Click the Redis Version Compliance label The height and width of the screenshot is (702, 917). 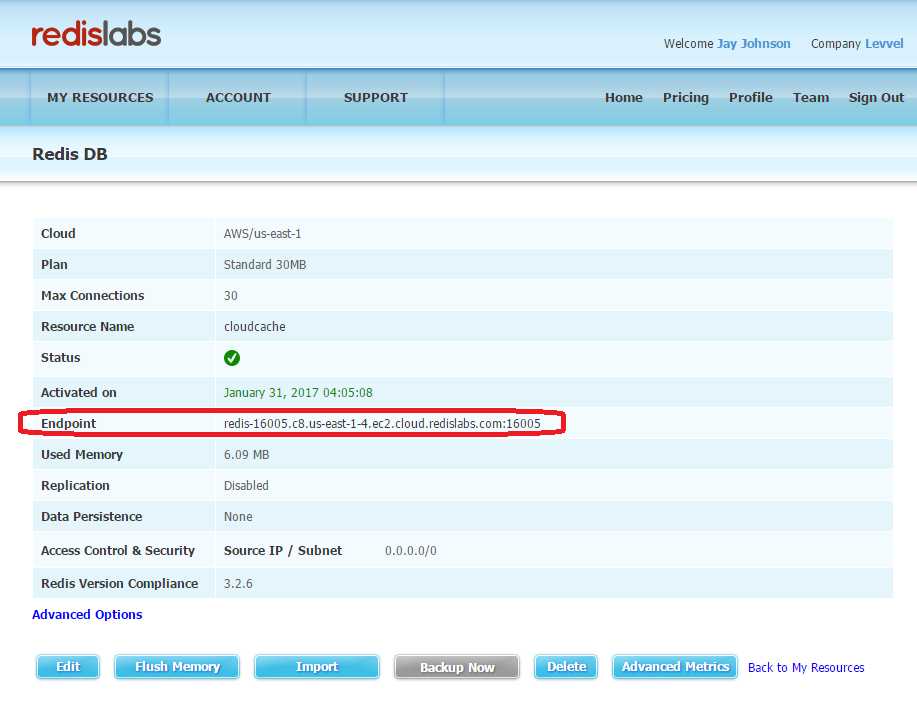119,584
